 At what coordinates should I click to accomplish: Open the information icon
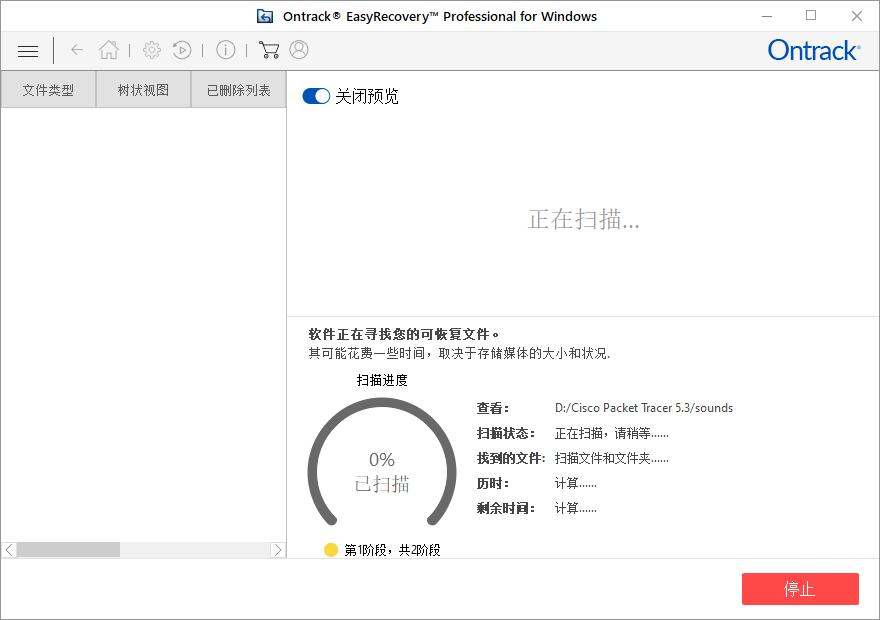pyautogui.click(x=225, y=49)
